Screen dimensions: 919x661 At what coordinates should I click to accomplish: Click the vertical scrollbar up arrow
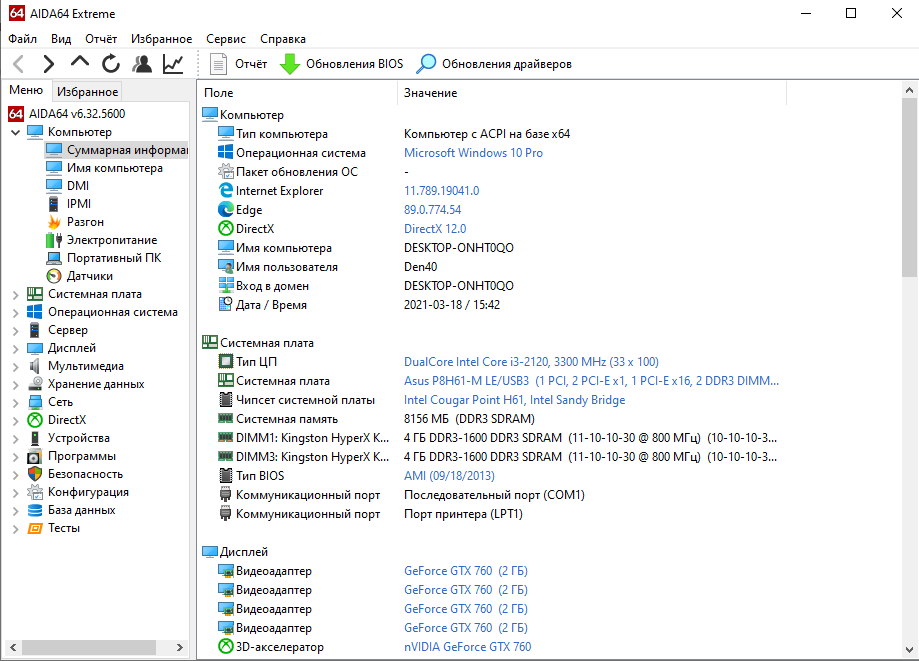[909, 90]
